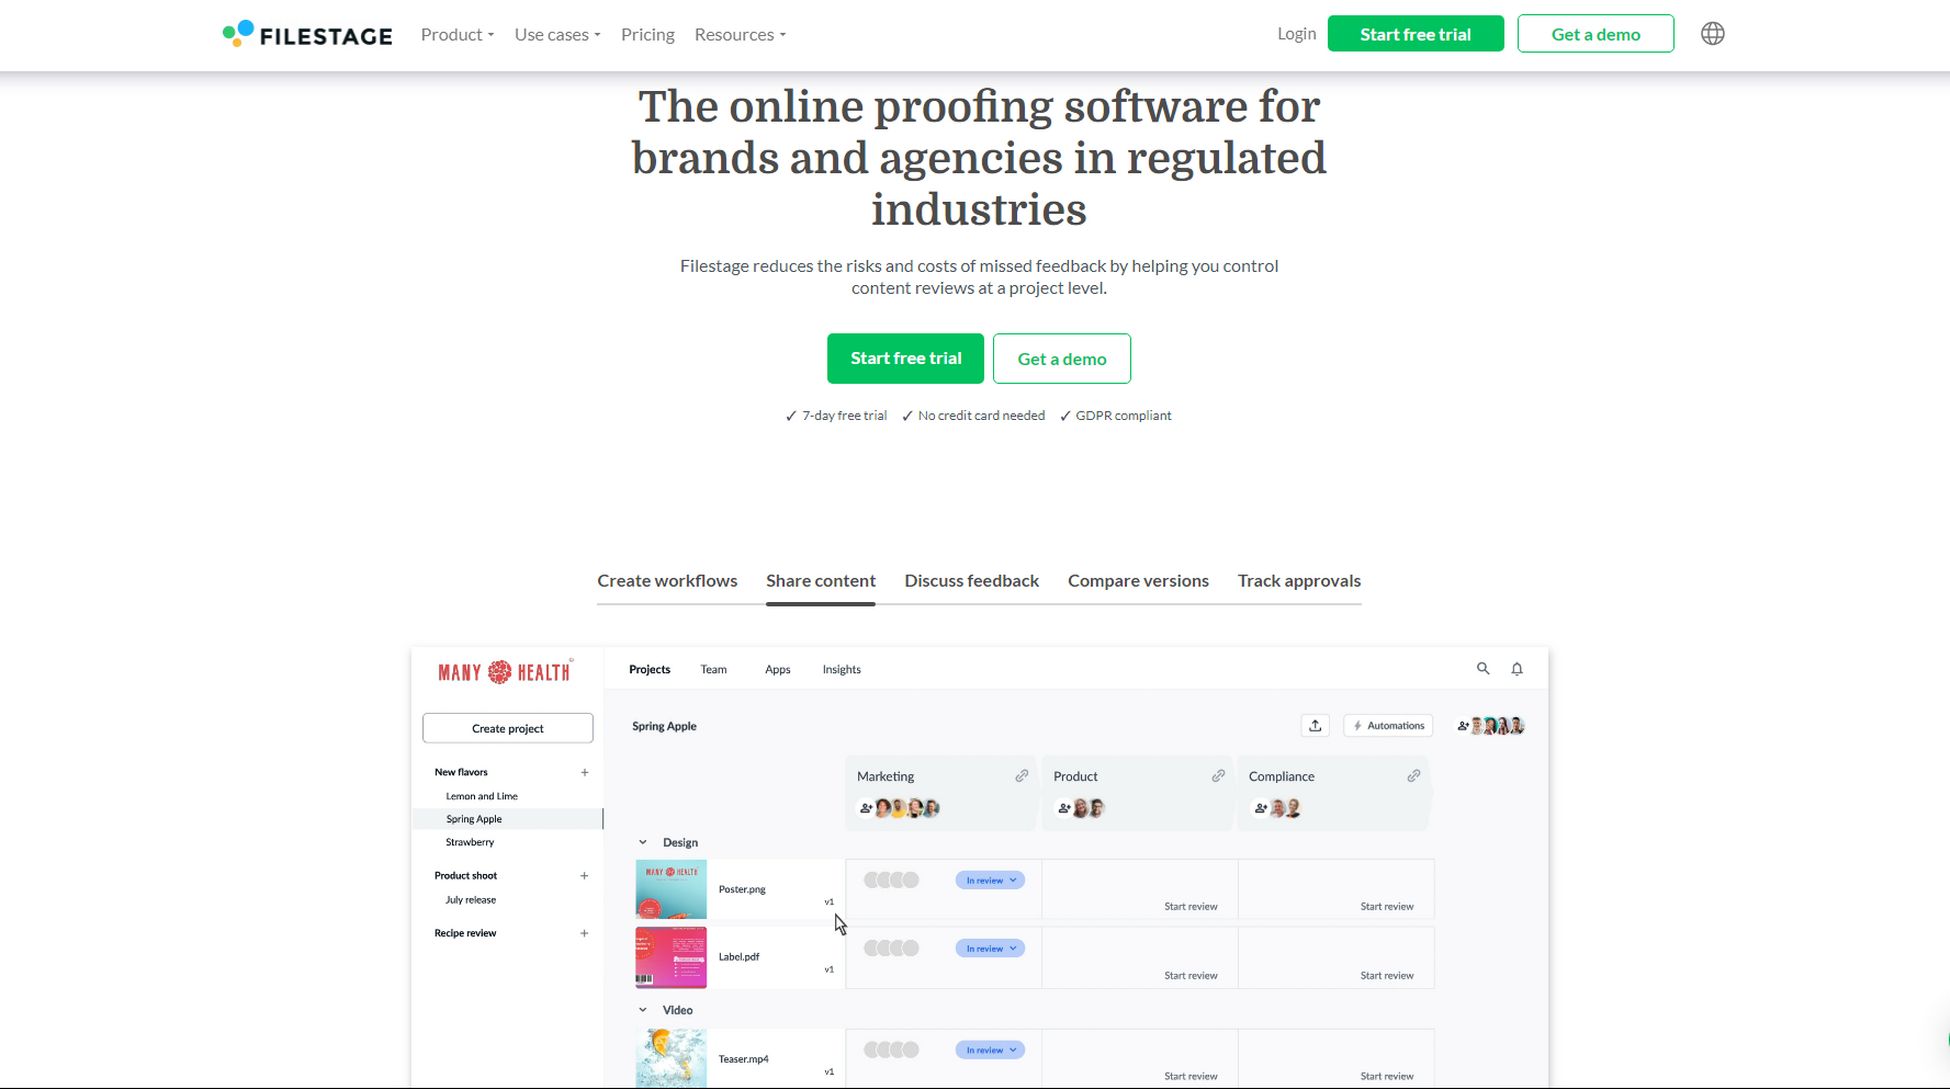
Task: Click the link icon next to Marketing column
Action: click(1023, 777)
